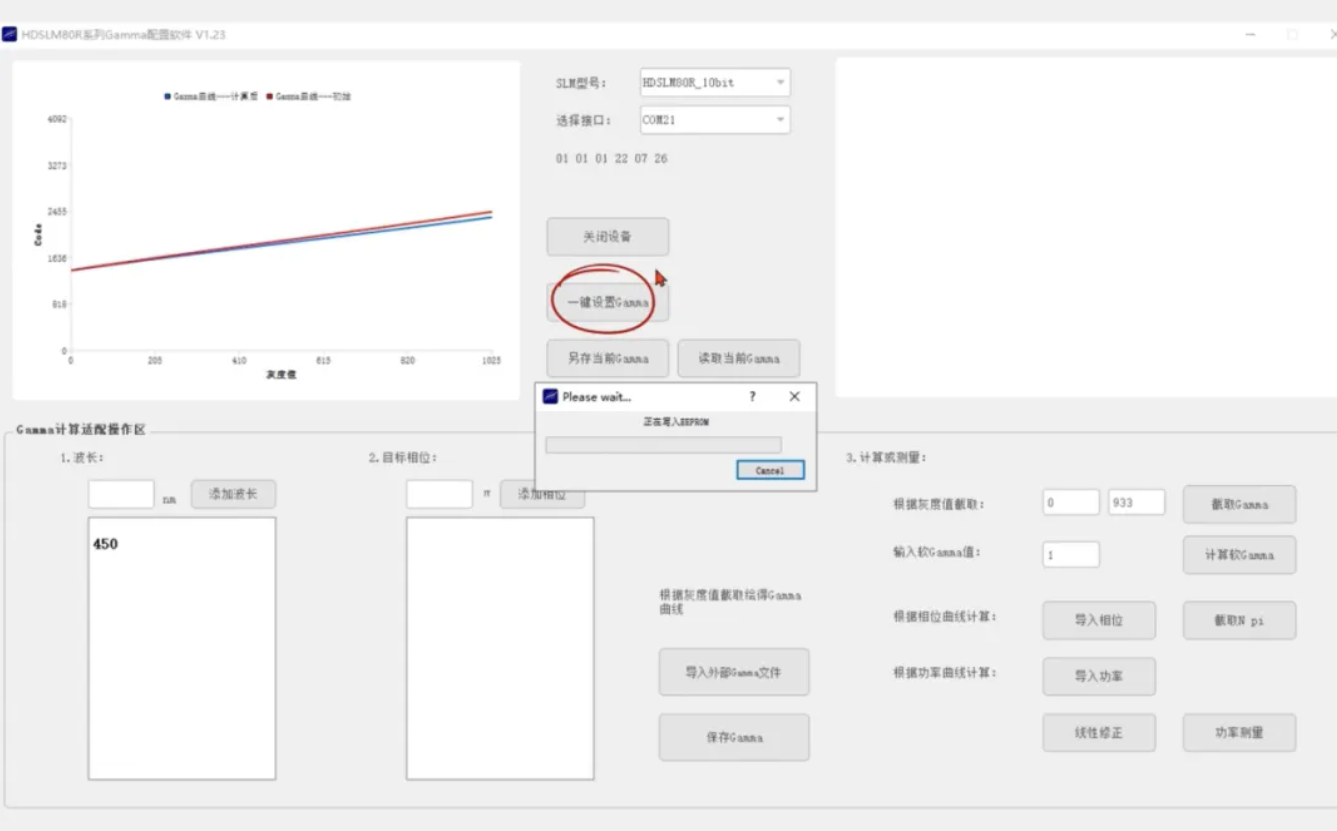Screen dimensions: 1337x831
Task: Click the 功率测量 button
Action: [1239, 732]
